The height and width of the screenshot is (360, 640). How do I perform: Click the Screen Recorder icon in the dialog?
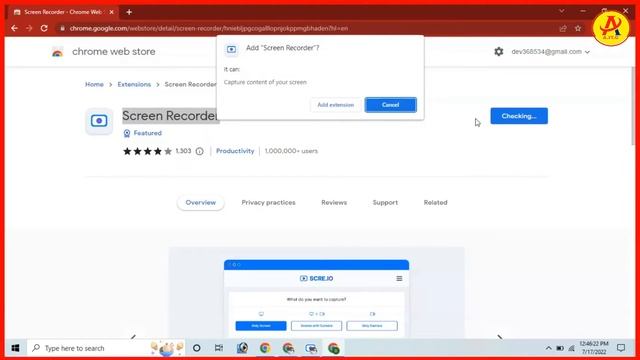pos(231,49)
